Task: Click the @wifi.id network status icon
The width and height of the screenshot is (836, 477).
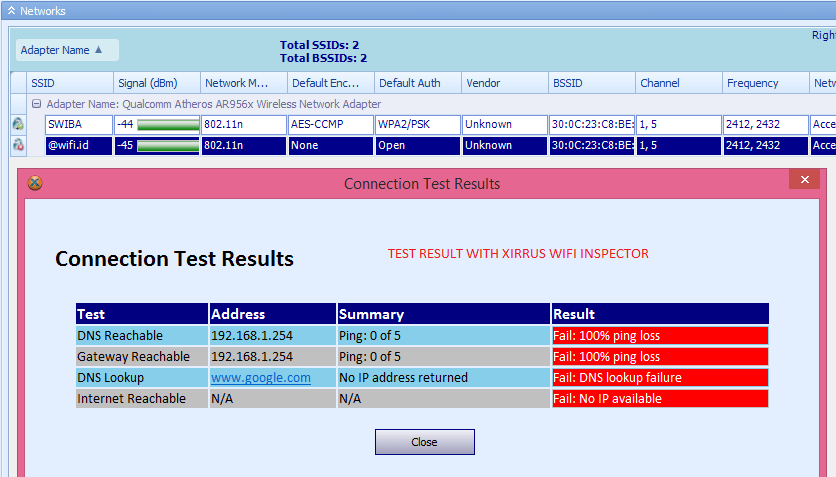Action: pos(18,145)
